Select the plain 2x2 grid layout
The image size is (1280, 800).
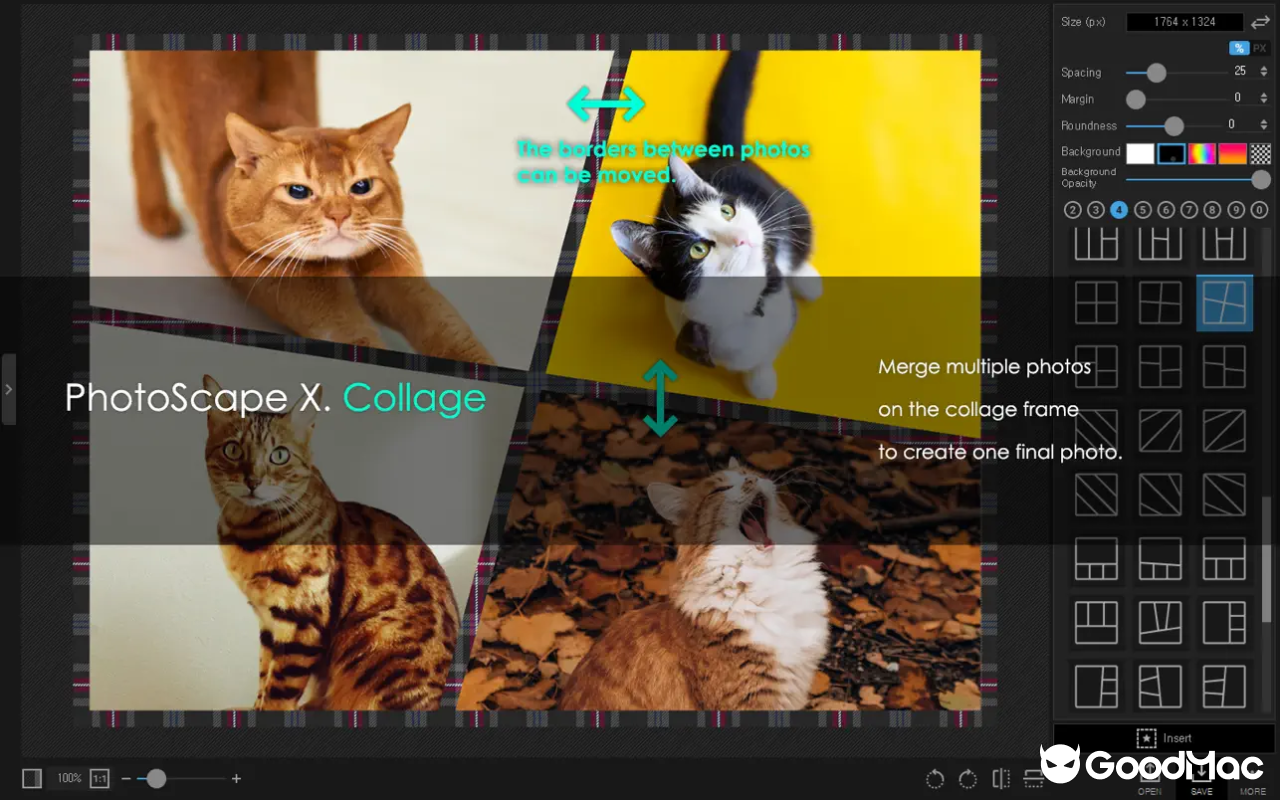[x=1096, y=303]
